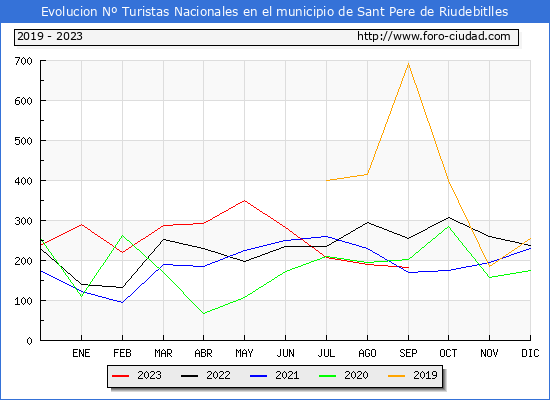Click the red 2023 point at ENE

coord(81,225)
